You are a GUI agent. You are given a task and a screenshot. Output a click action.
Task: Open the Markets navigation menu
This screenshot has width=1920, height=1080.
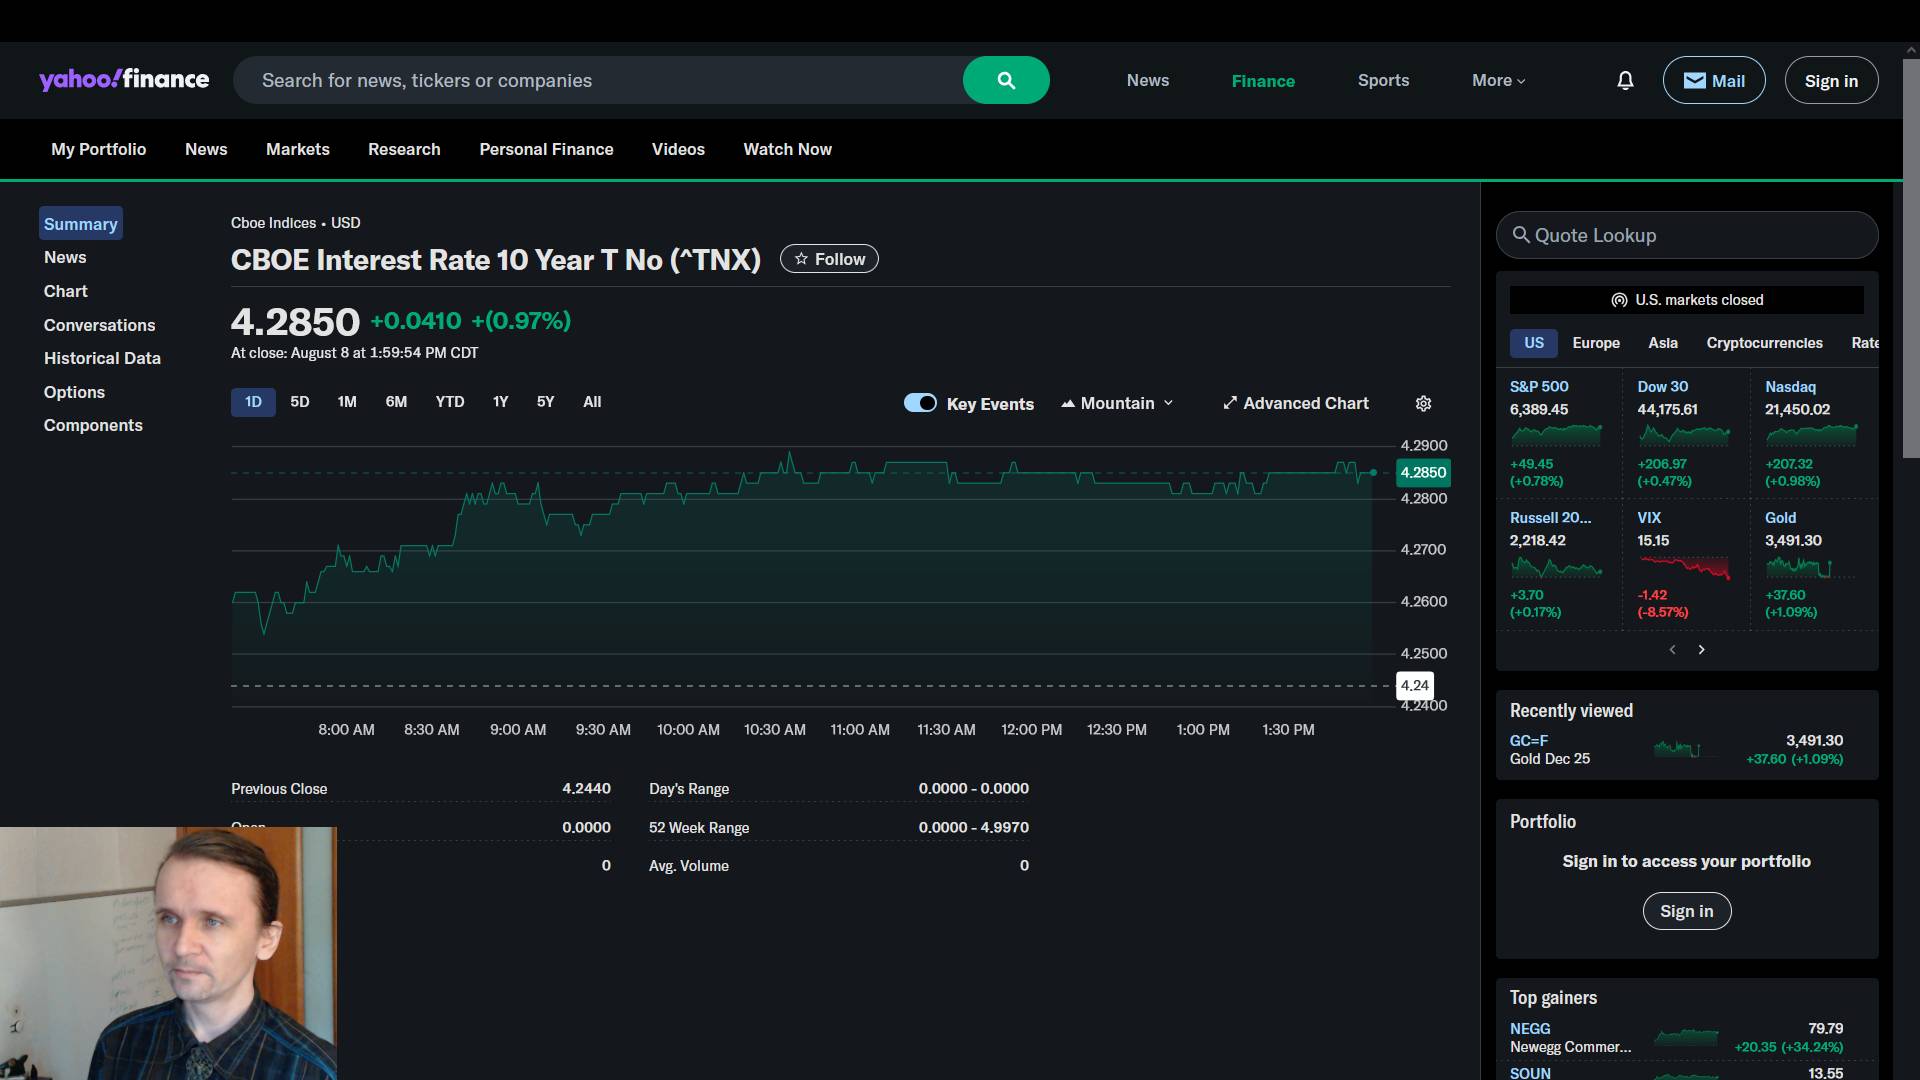(x=297, y=149)
